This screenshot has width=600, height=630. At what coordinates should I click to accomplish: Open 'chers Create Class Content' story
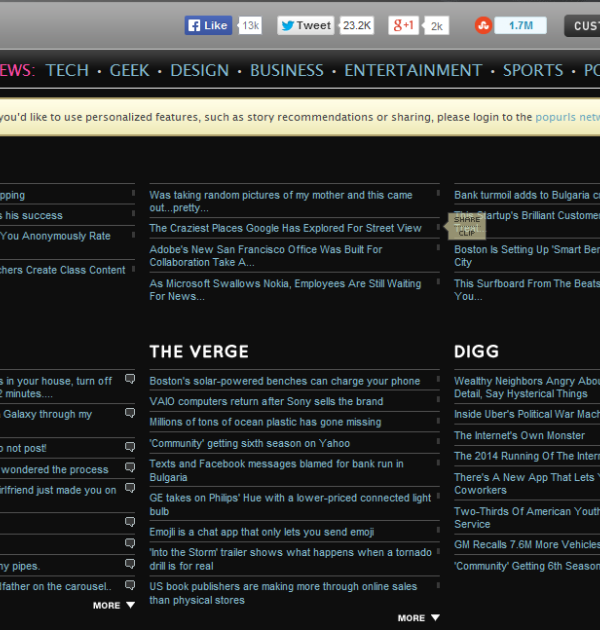[63, 270]
